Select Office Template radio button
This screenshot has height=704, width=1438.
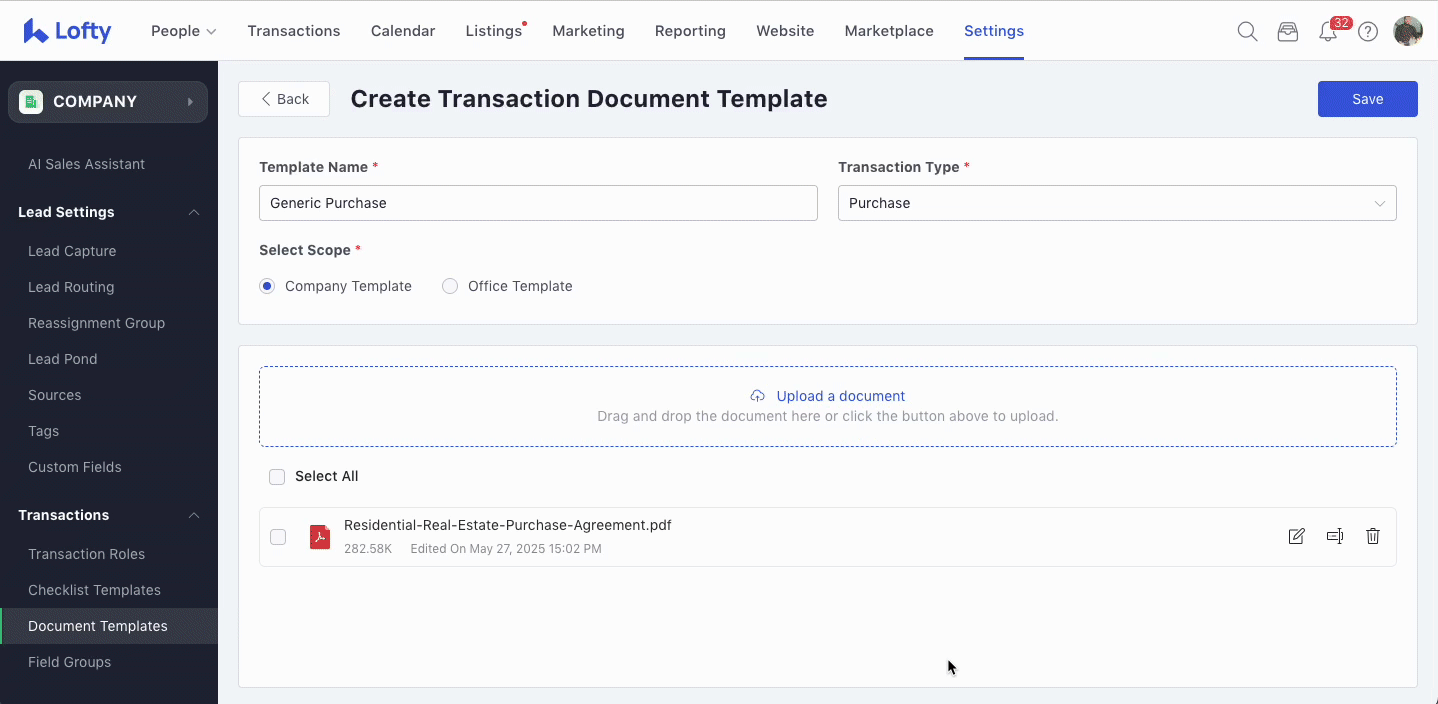coord(450,286)
